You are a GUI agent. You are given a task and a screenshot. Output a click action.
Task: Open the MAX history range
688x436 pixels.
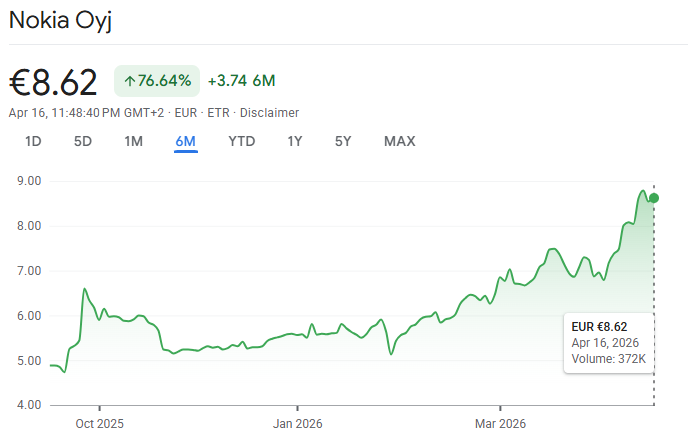tap(400, 141)
